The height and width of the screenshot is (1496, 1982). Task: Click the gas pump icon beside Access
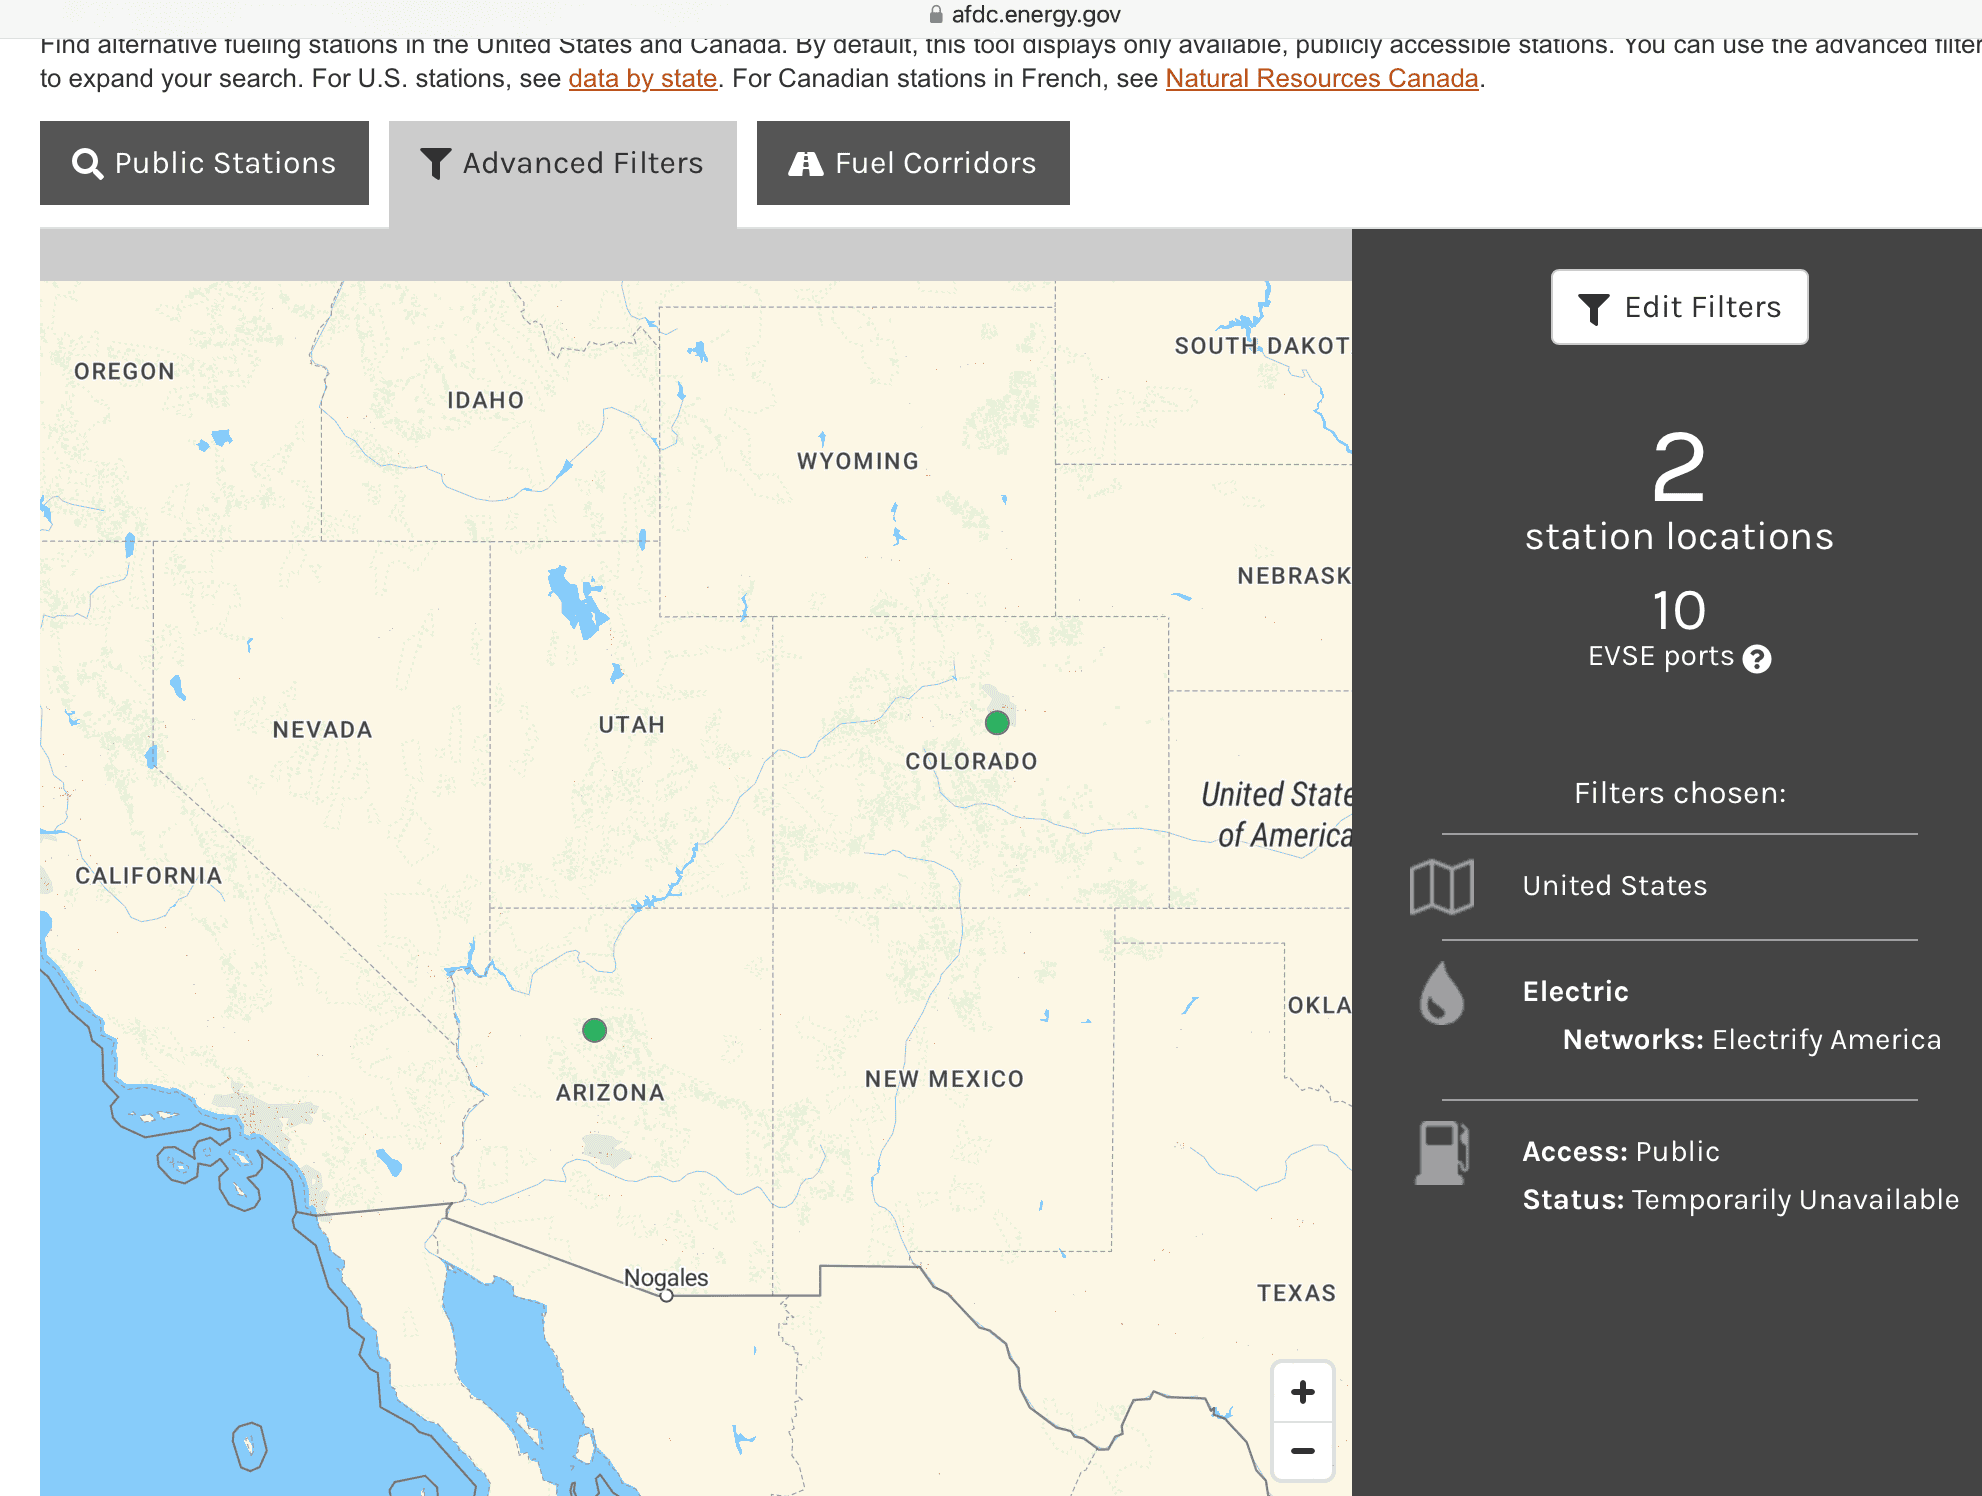coord(1441,1152)
